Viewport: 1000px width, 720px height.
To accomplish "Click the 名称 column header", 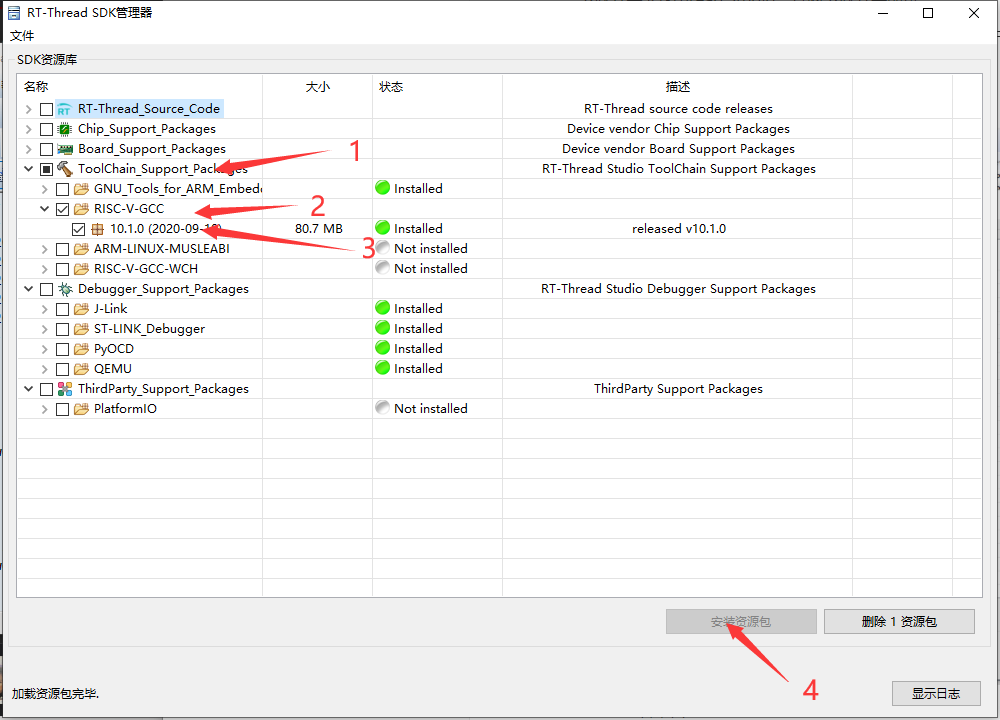I will 36,87.
